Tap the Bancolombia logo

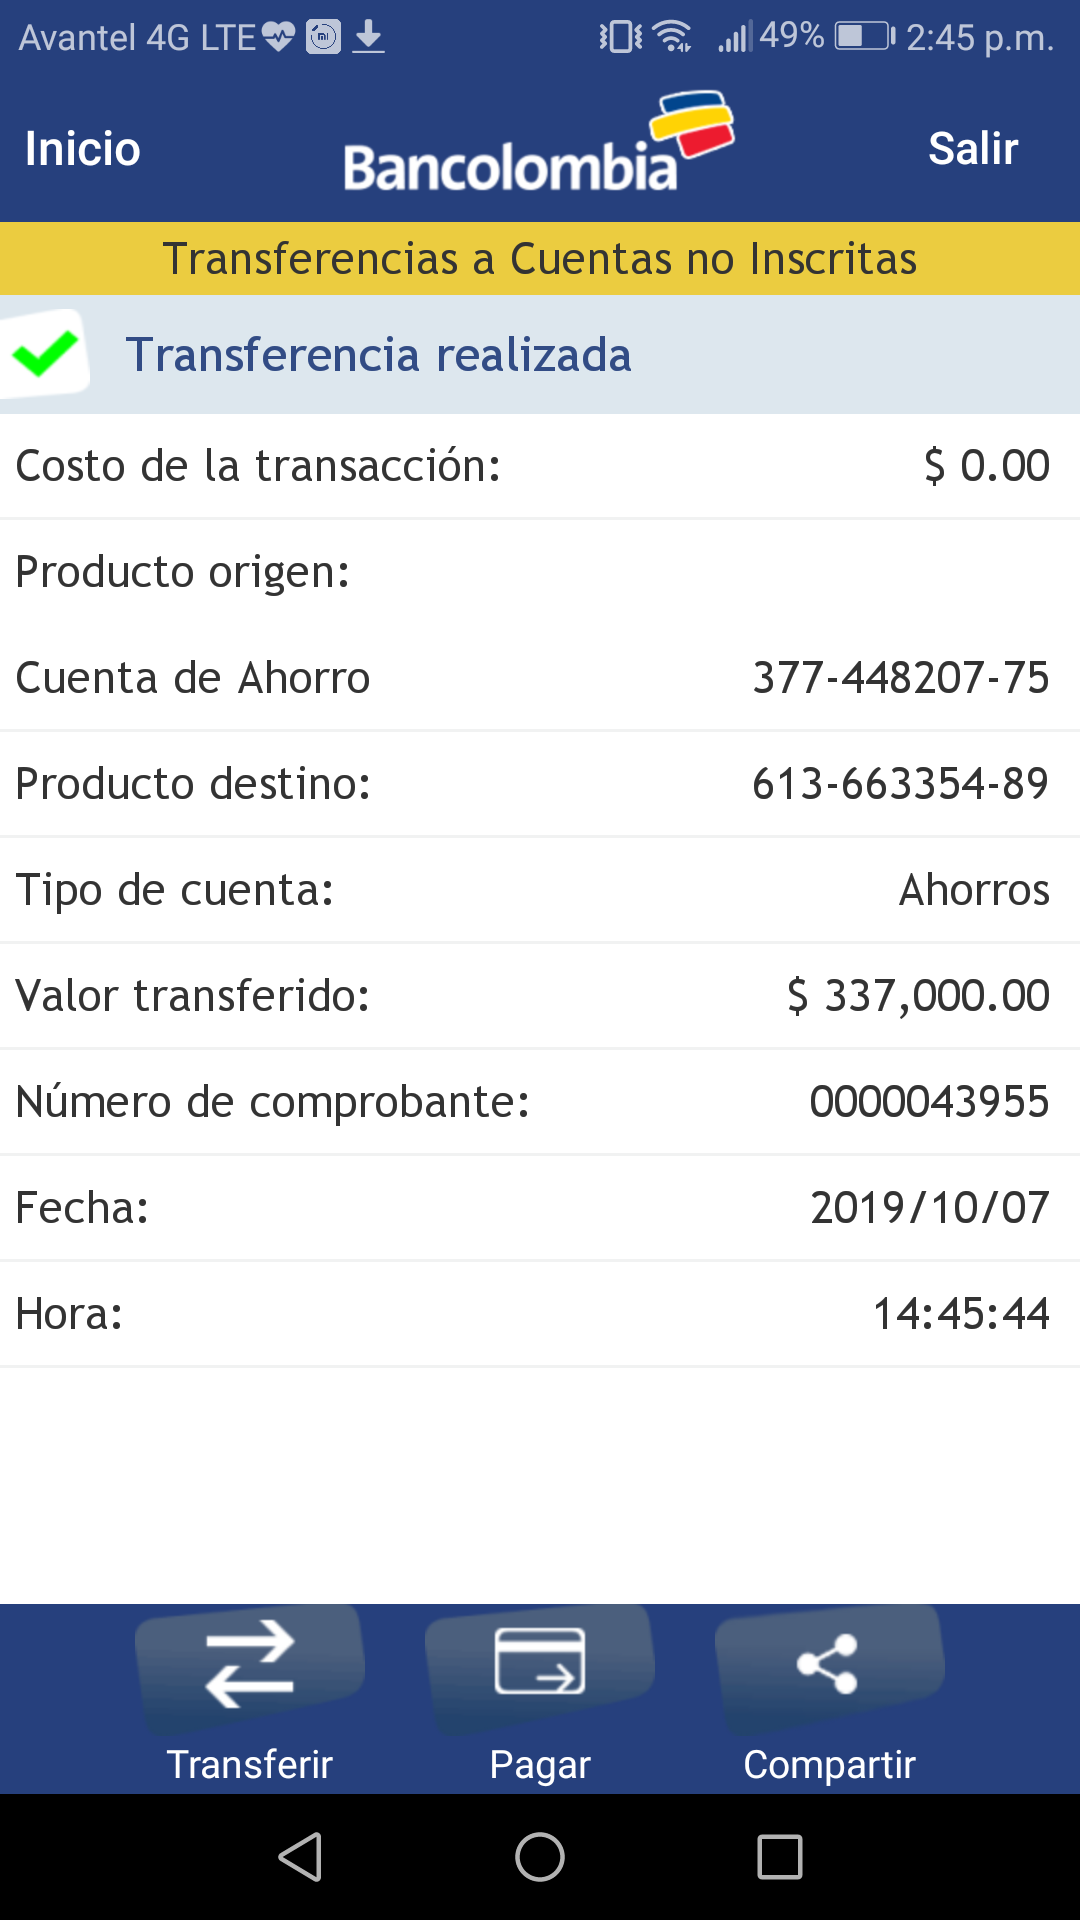point(538,146)
